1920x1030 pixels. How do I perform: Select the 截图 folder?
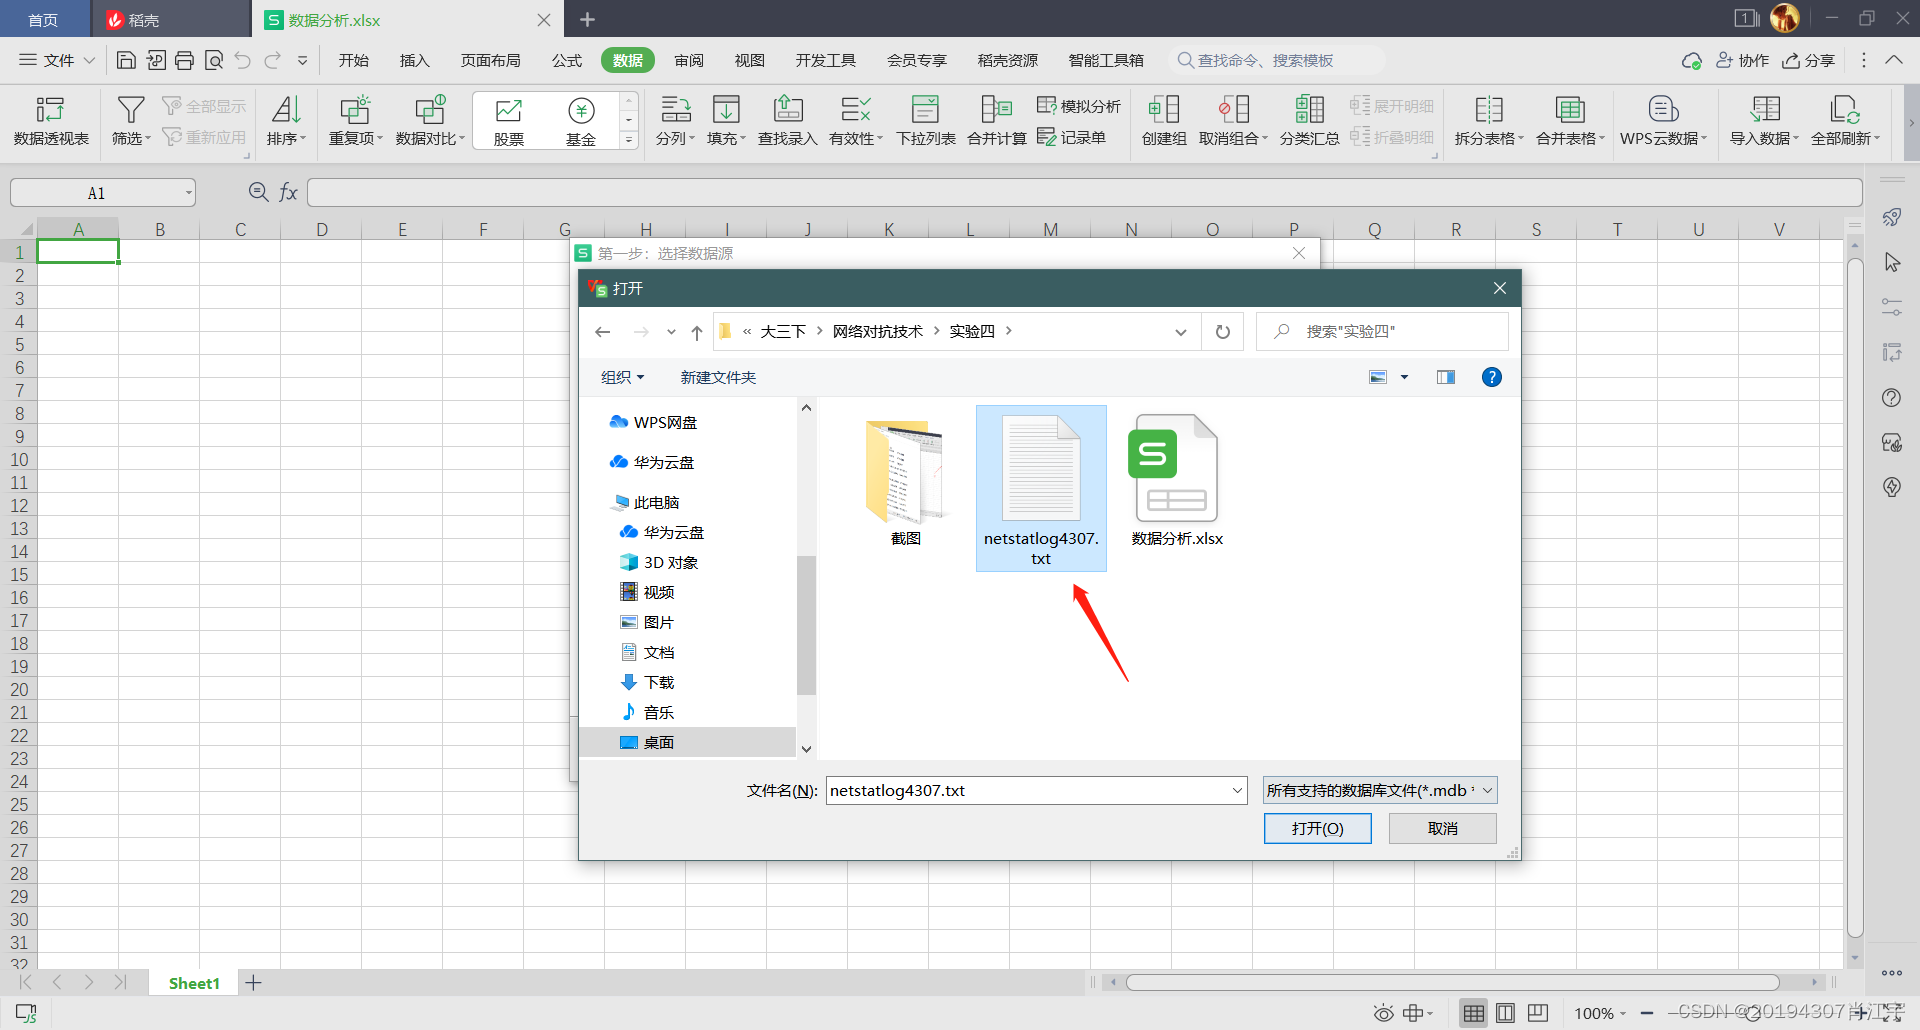pyautogui.click(x=905, y=482)
